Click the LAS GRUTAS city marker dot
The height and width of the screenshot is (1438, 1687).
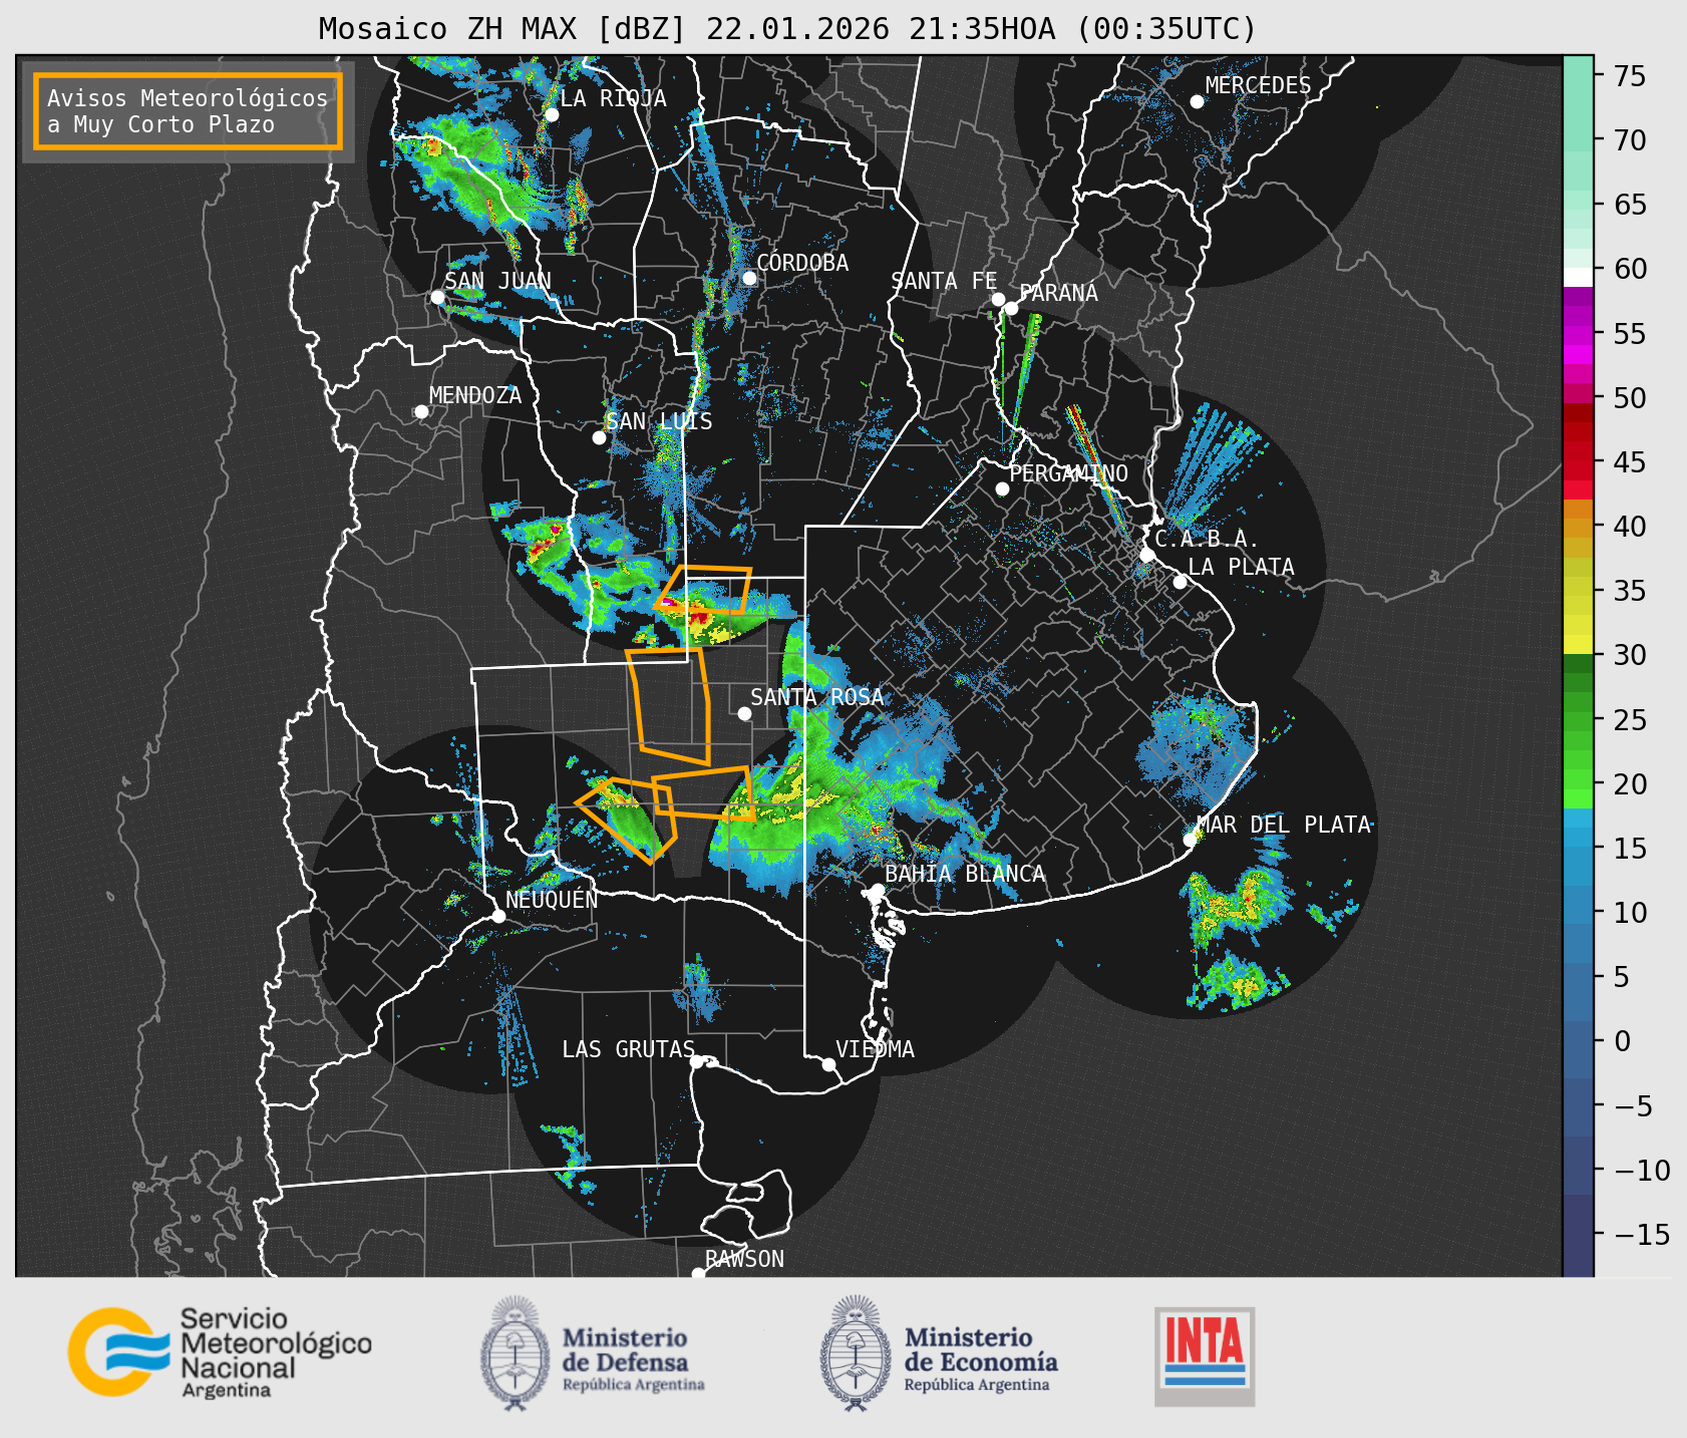[x=697, y=1062]
